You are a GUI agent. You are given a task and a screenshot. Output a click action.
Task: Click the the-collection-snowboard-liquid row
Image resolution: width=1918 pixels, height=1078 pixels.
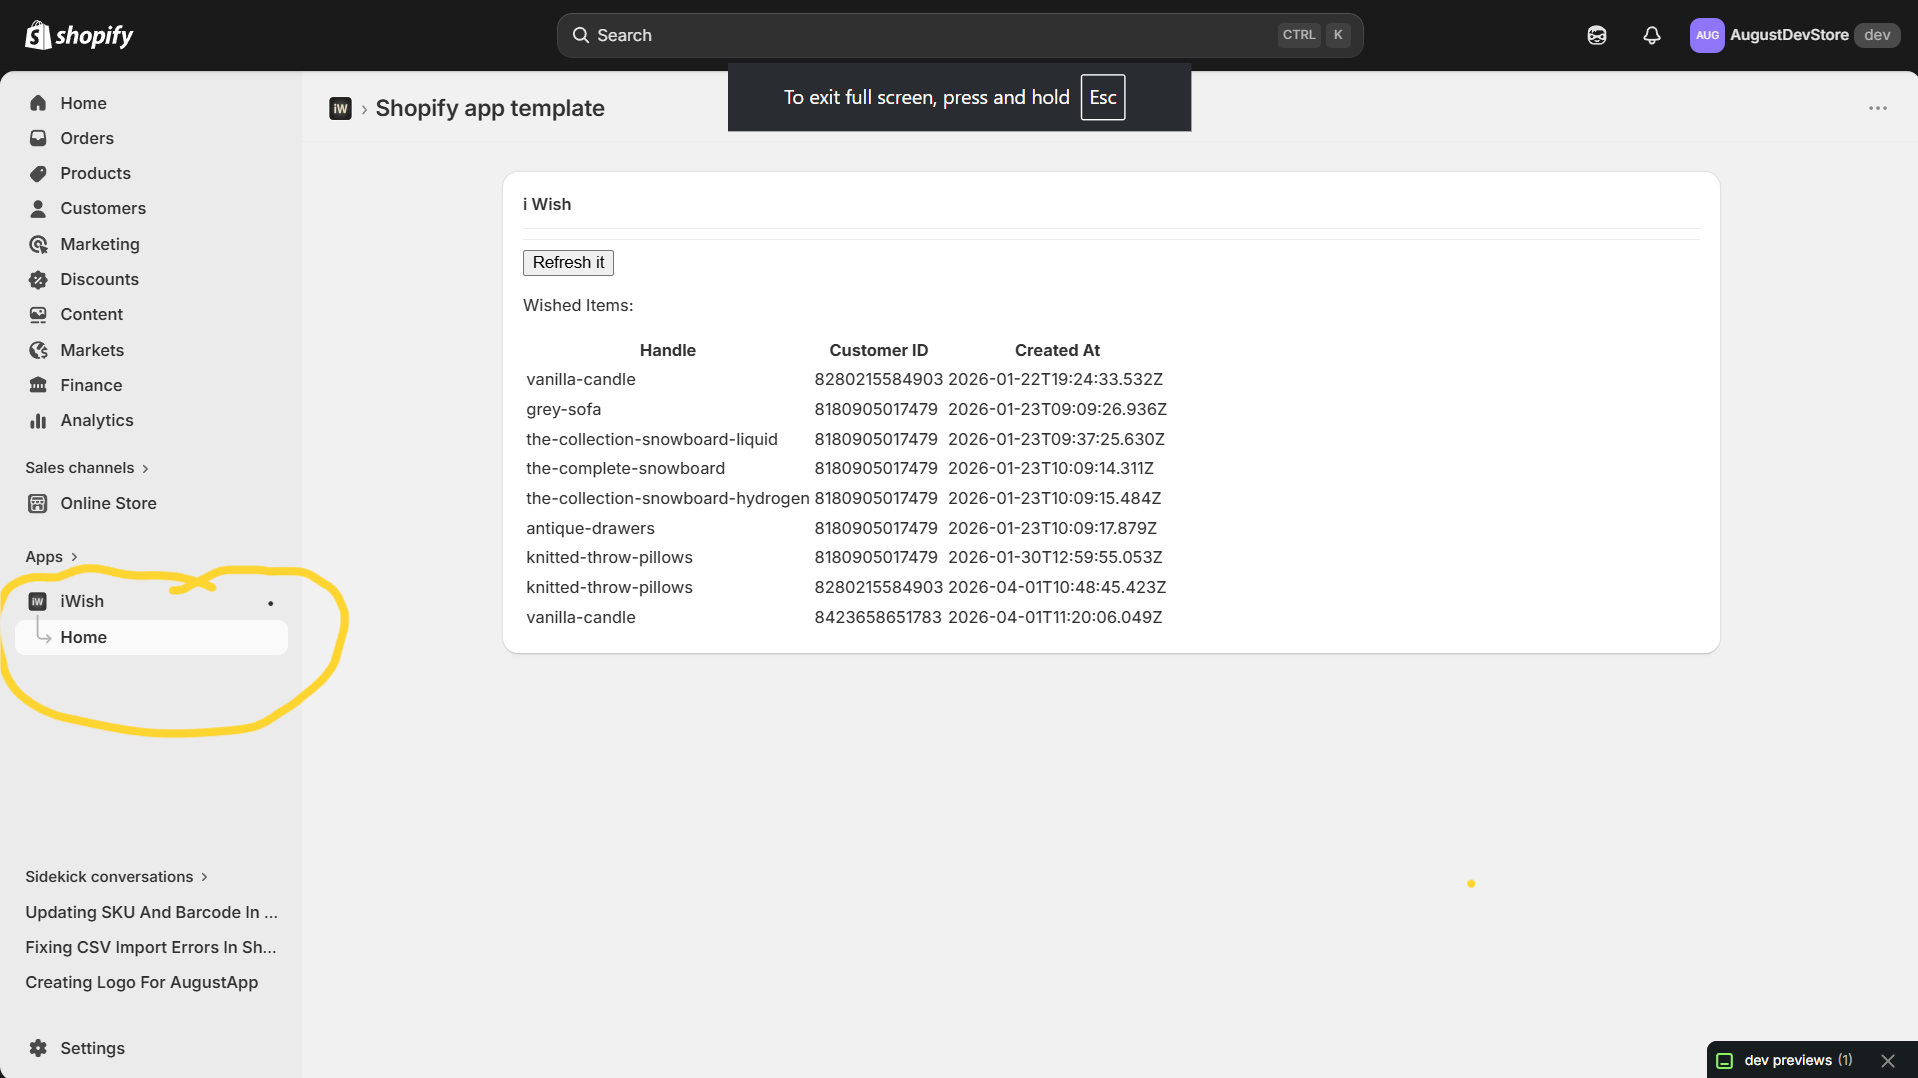(x=846, y=439)
